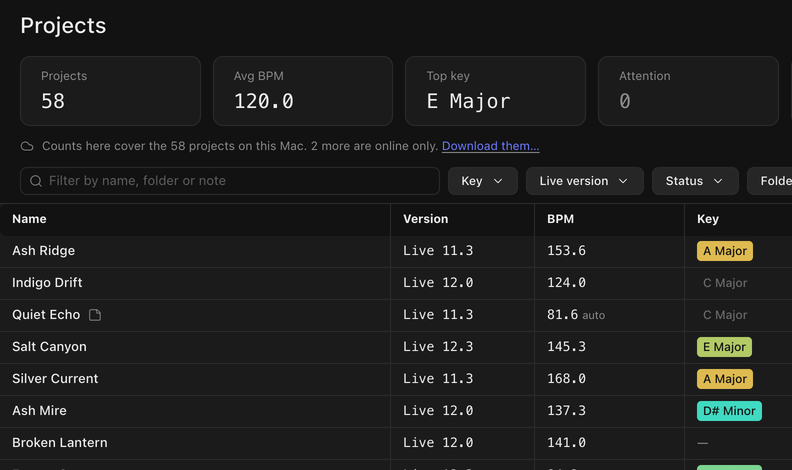Click the C Major key in Indigo Drift row
This screenshot has height=470, width=792.
click(725, 283)
